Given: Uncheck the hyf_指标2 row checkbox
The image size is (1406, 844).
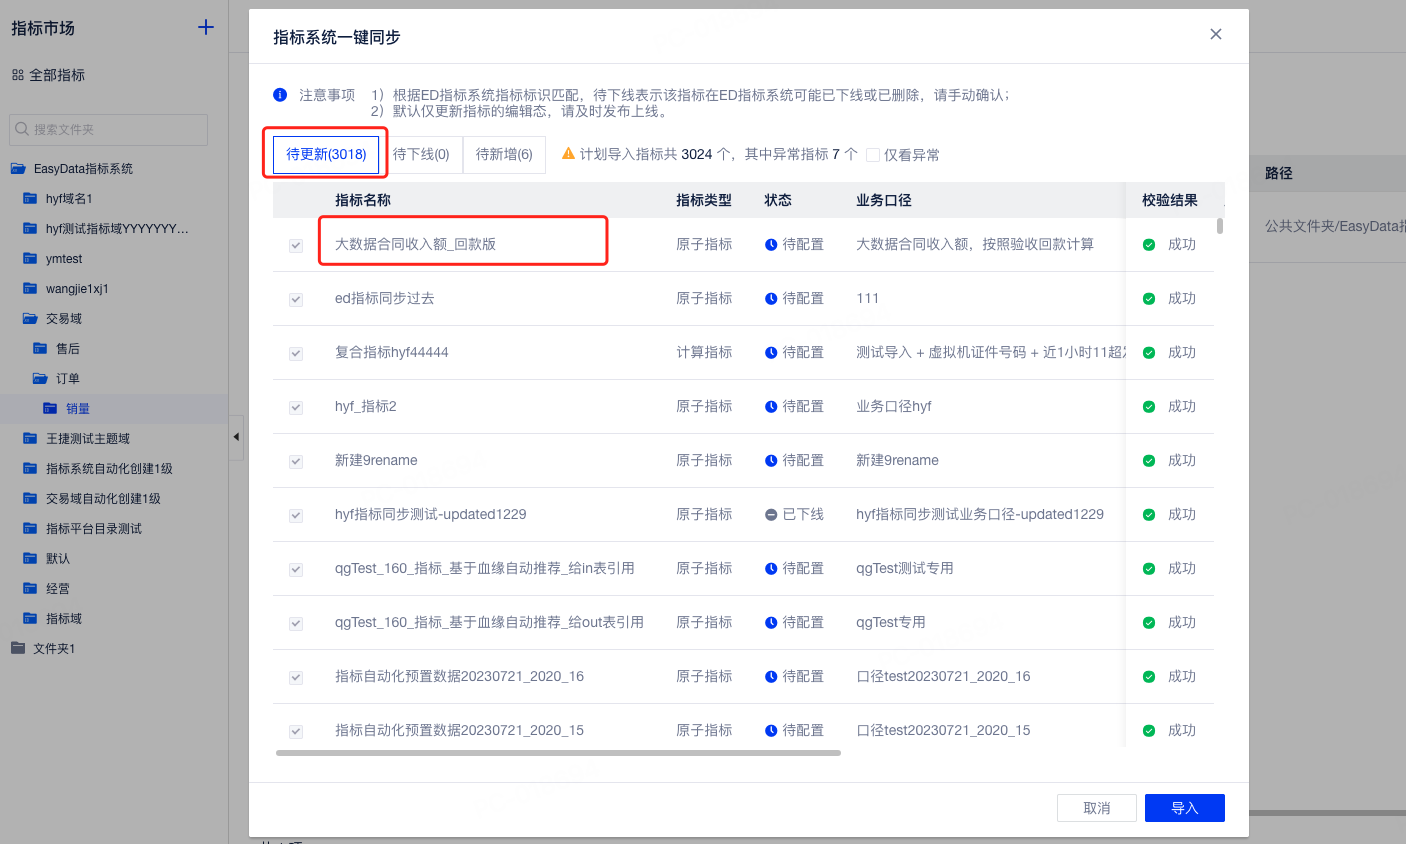Looking at the screenshot, I should click(x=296, y=407).
